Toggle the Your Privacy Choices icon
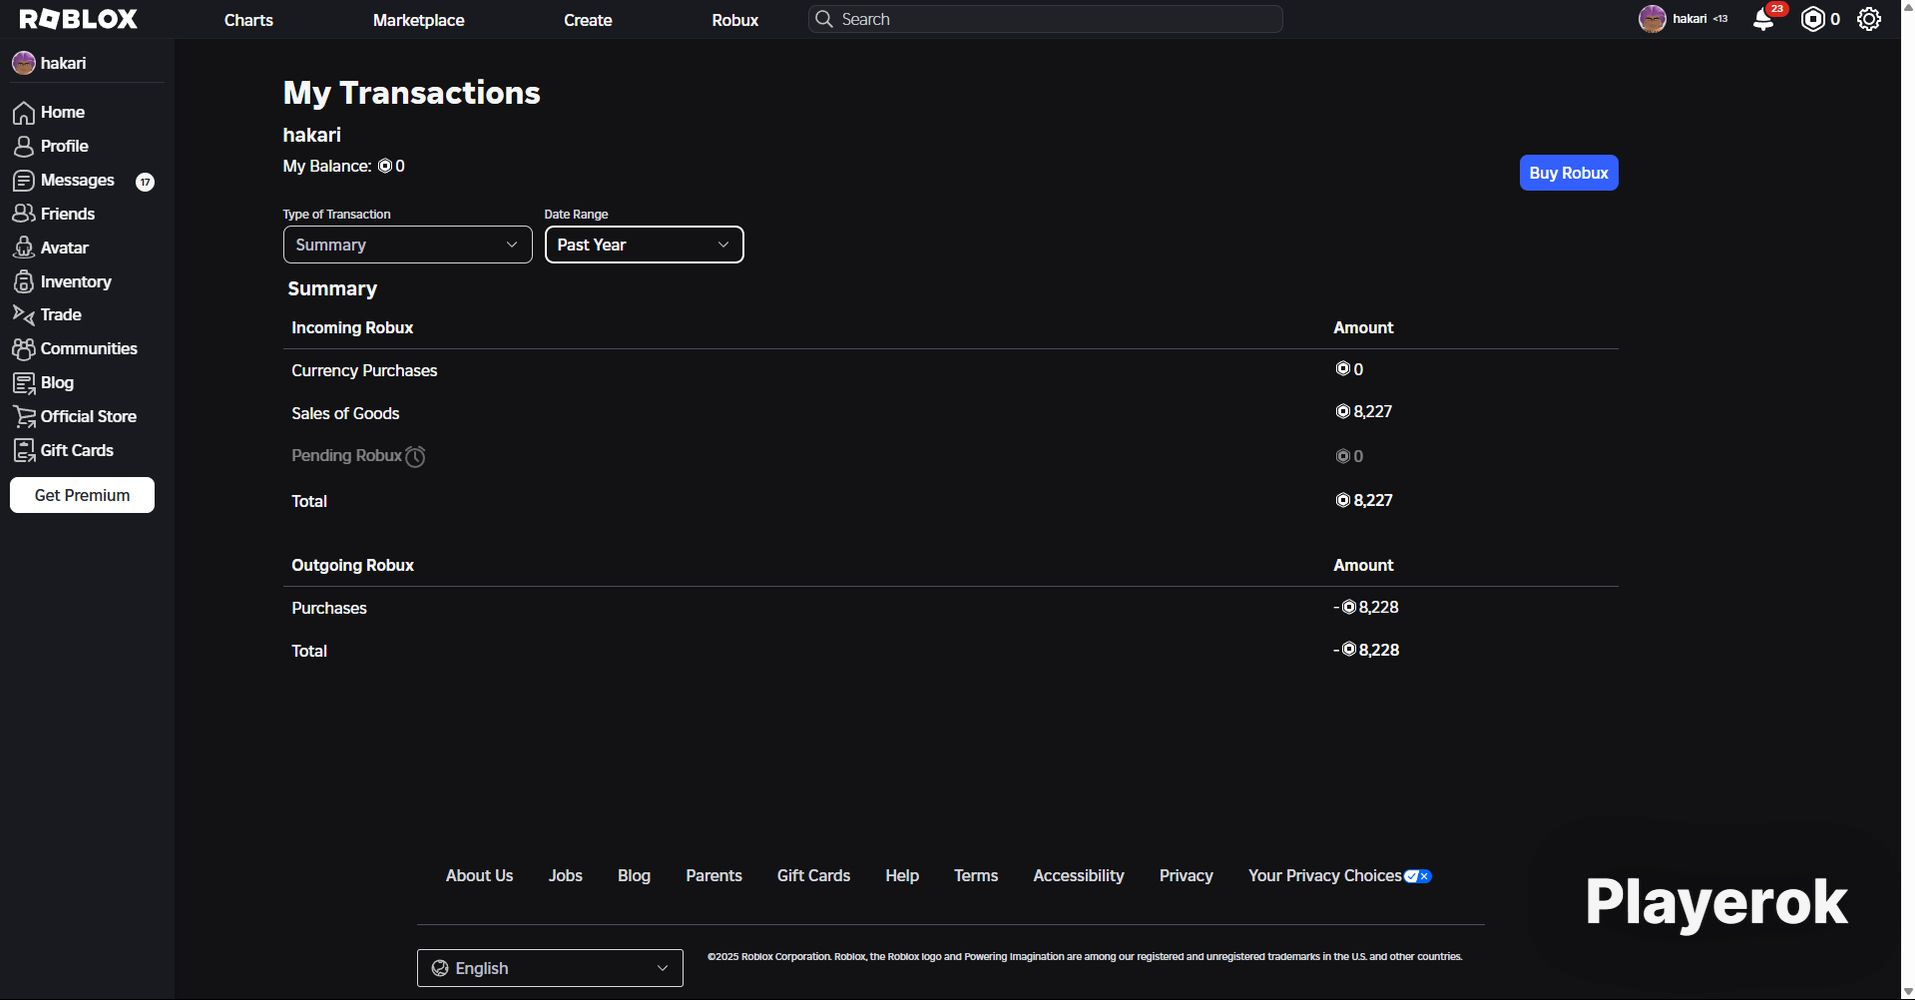This screenshot has height=1000, width=1915. 1418,876
